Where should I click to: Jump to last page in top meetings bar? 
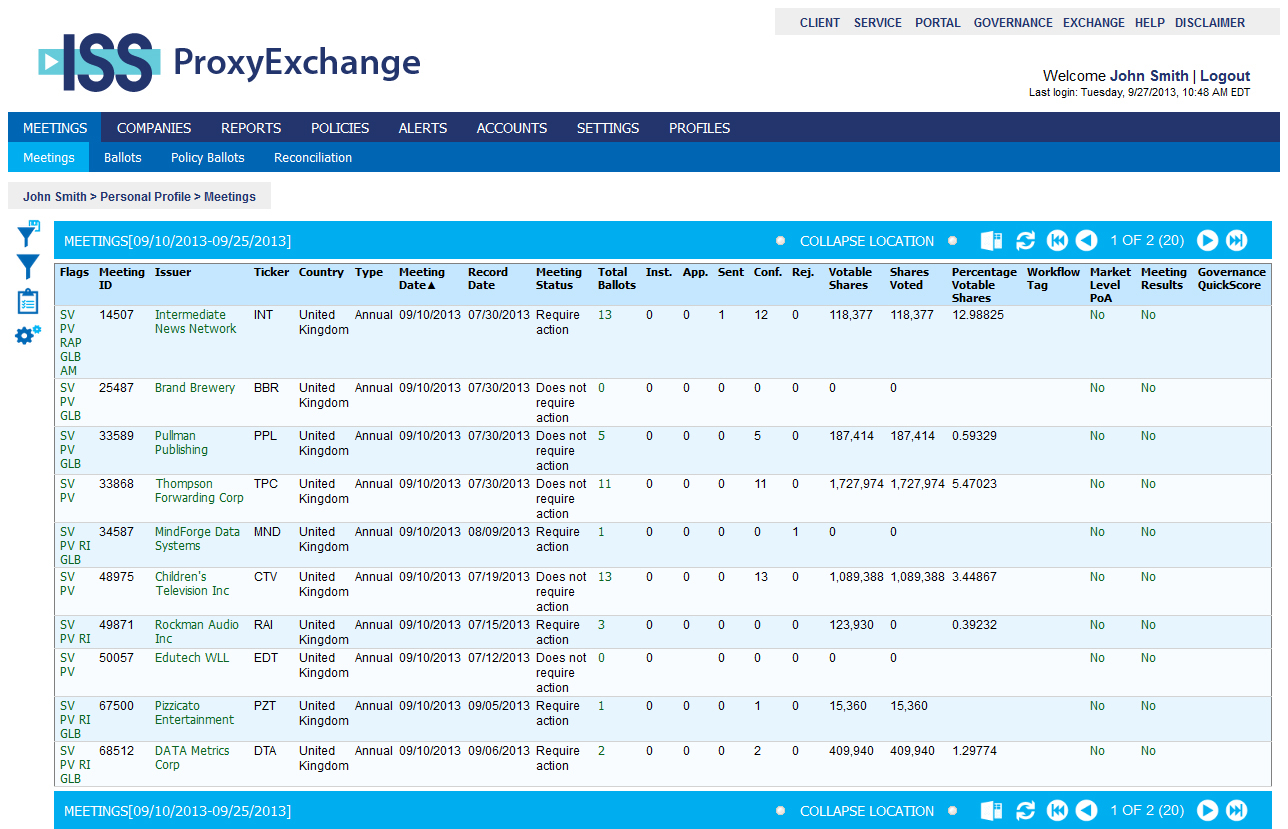[x=1237, y=241]
